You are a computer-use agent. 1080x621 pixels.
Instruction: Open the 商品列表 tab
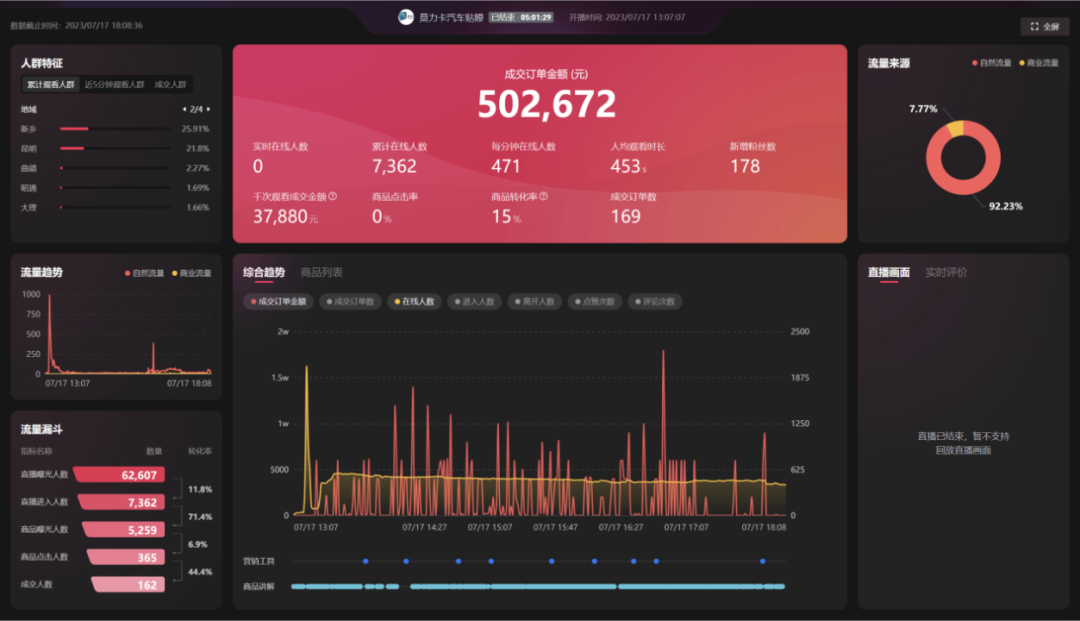point(322,272)
